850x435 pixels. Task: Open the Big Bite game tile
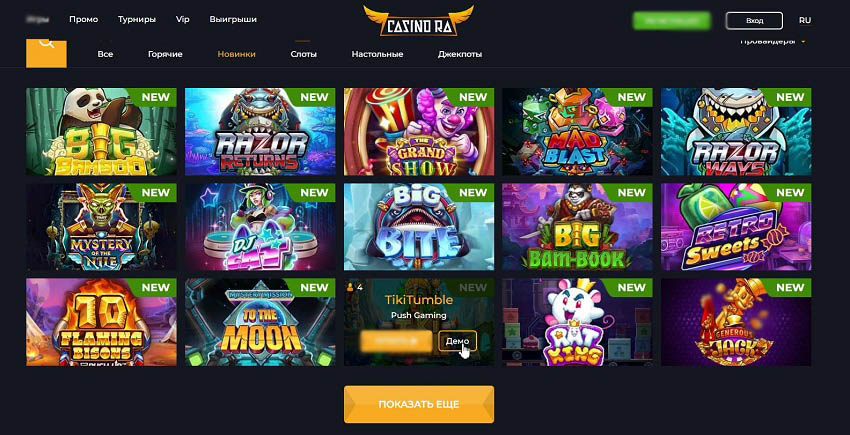click(419, 227)
